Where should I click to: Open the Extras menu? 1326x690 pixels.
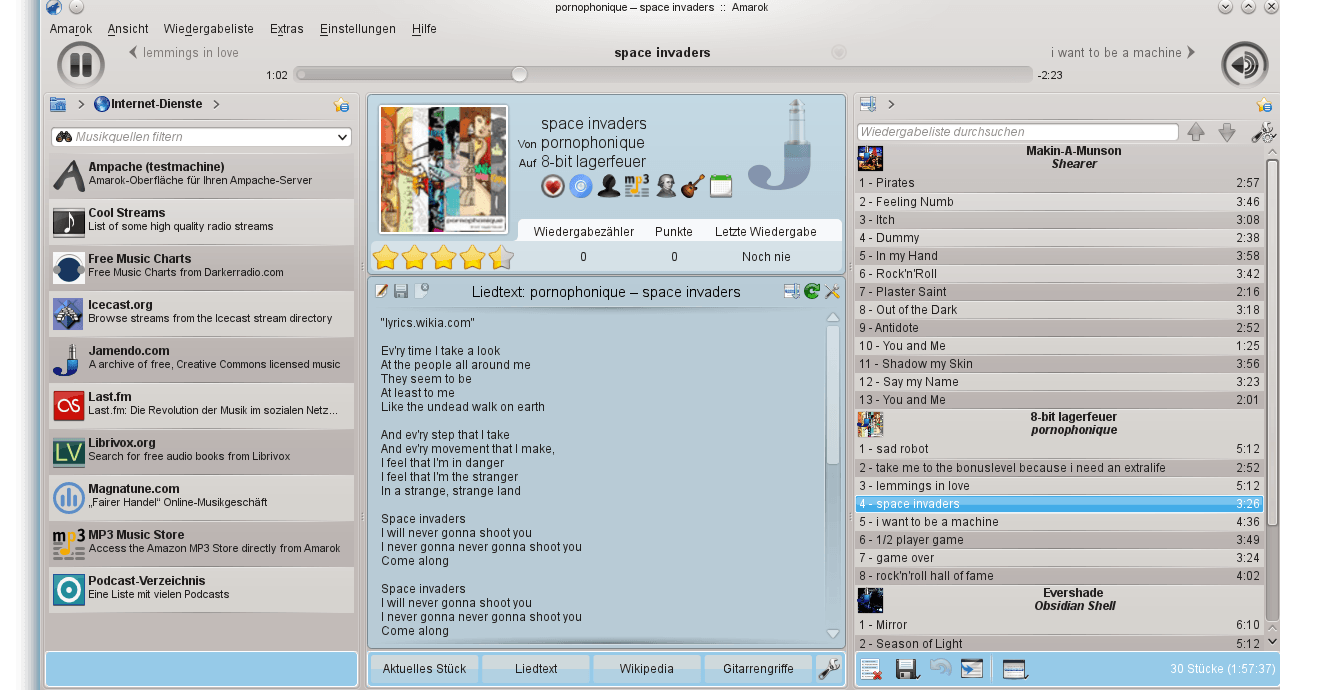coord(287,29)
